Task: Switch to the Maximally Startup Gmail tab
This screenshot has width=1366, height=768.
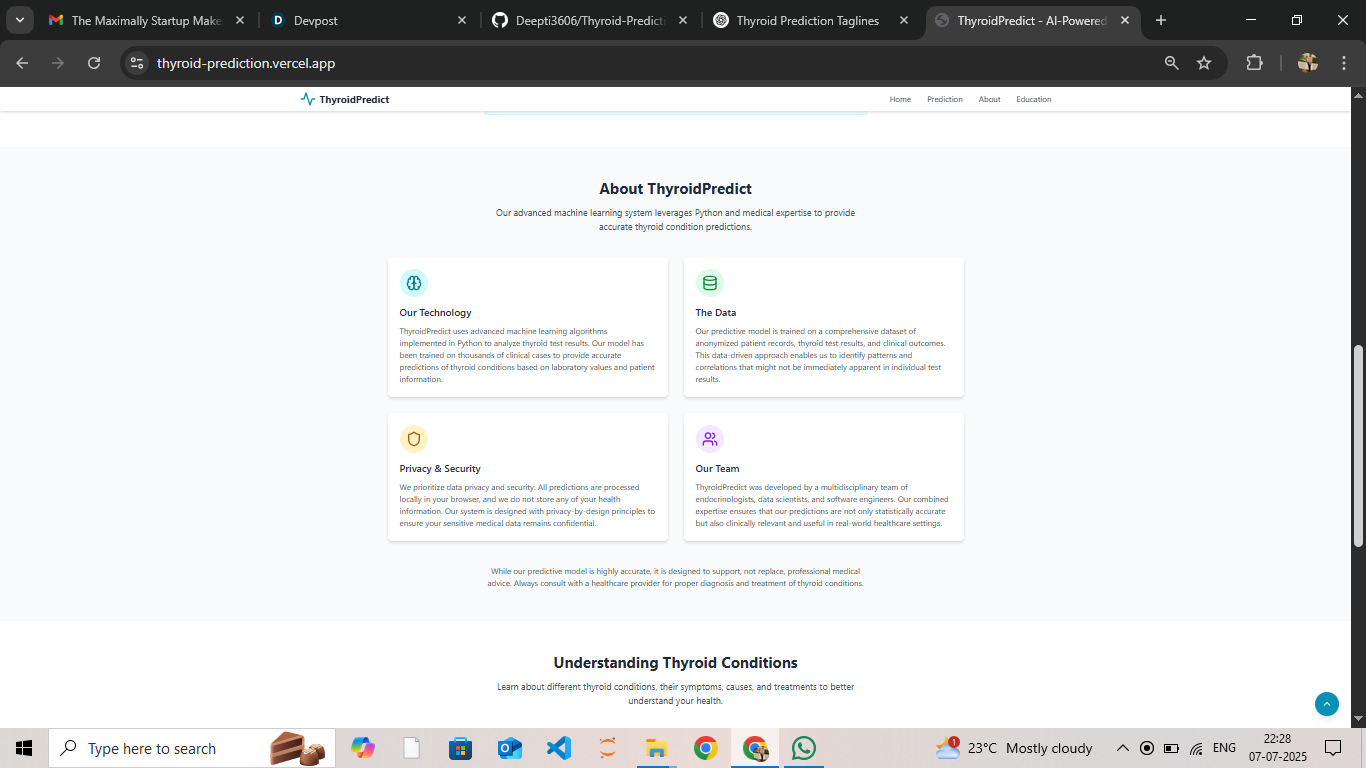Action: [147, 20]
